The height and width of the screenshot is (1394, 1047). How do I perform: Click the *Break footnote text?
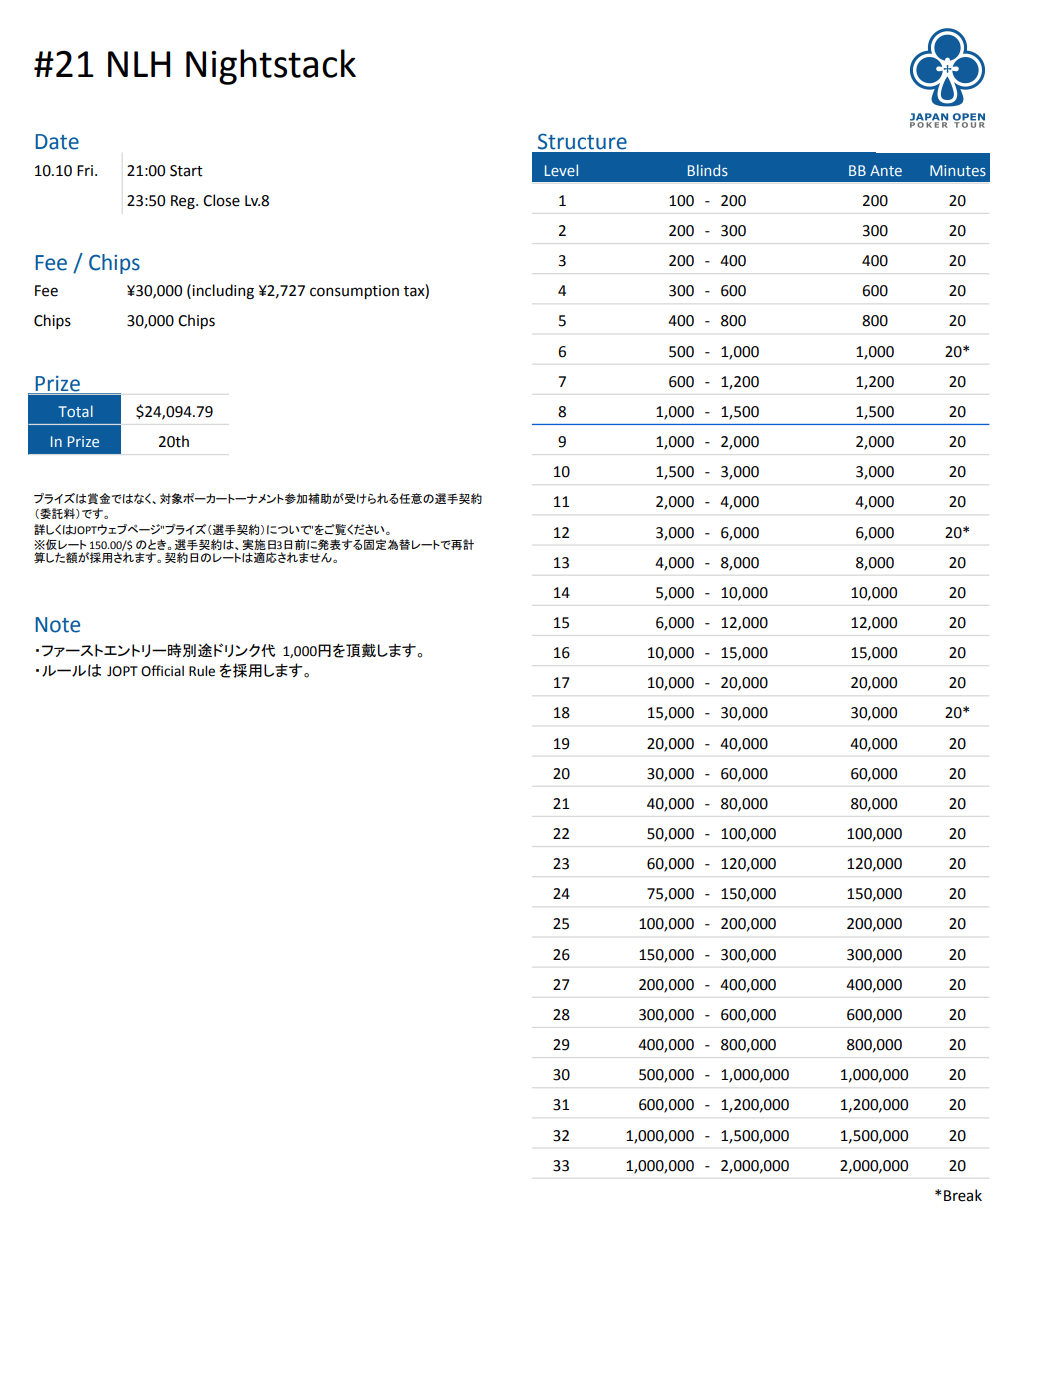(958, 1196)
